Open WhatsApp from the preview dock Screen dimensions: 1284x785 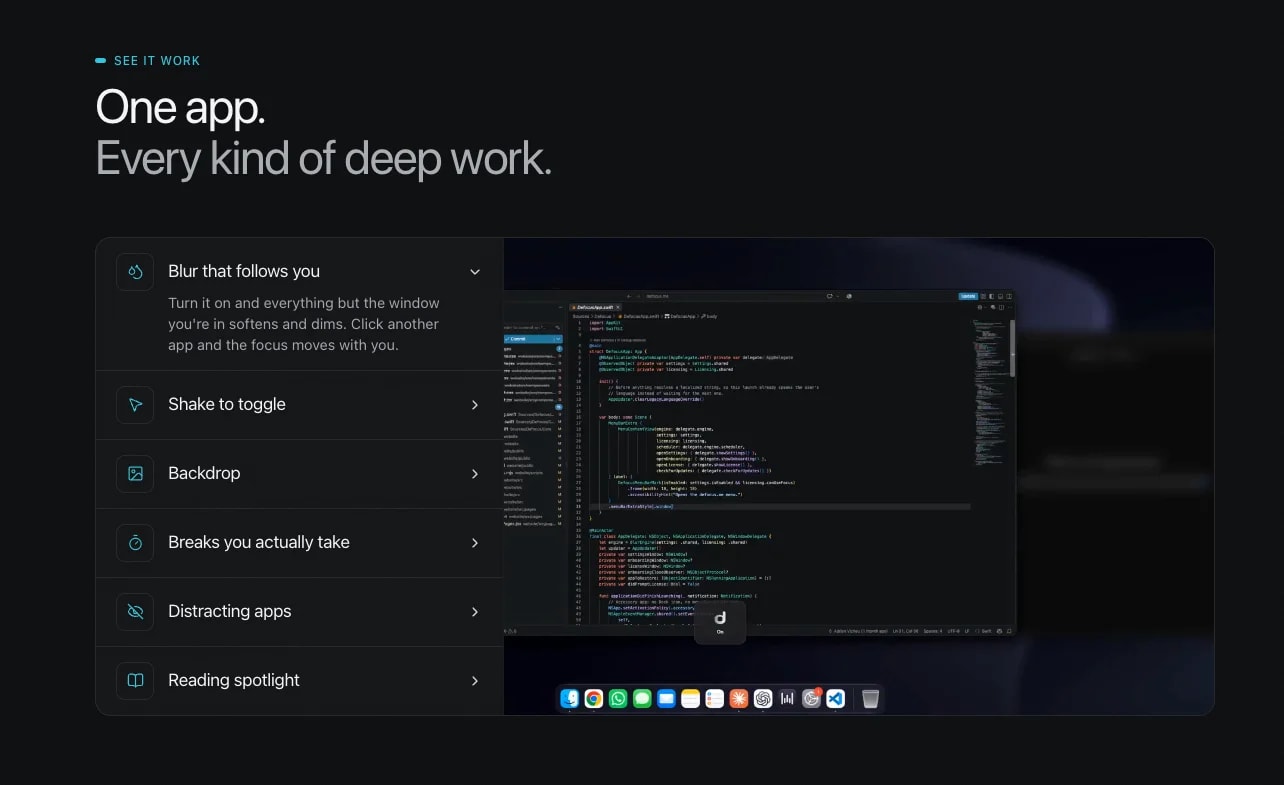618,699
